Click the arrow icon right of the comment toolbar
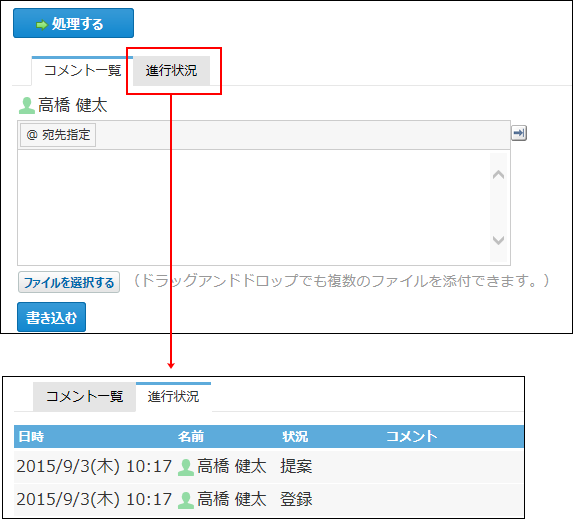The width and height of the screenshot is (573, 519). click(x=519, y=133)
